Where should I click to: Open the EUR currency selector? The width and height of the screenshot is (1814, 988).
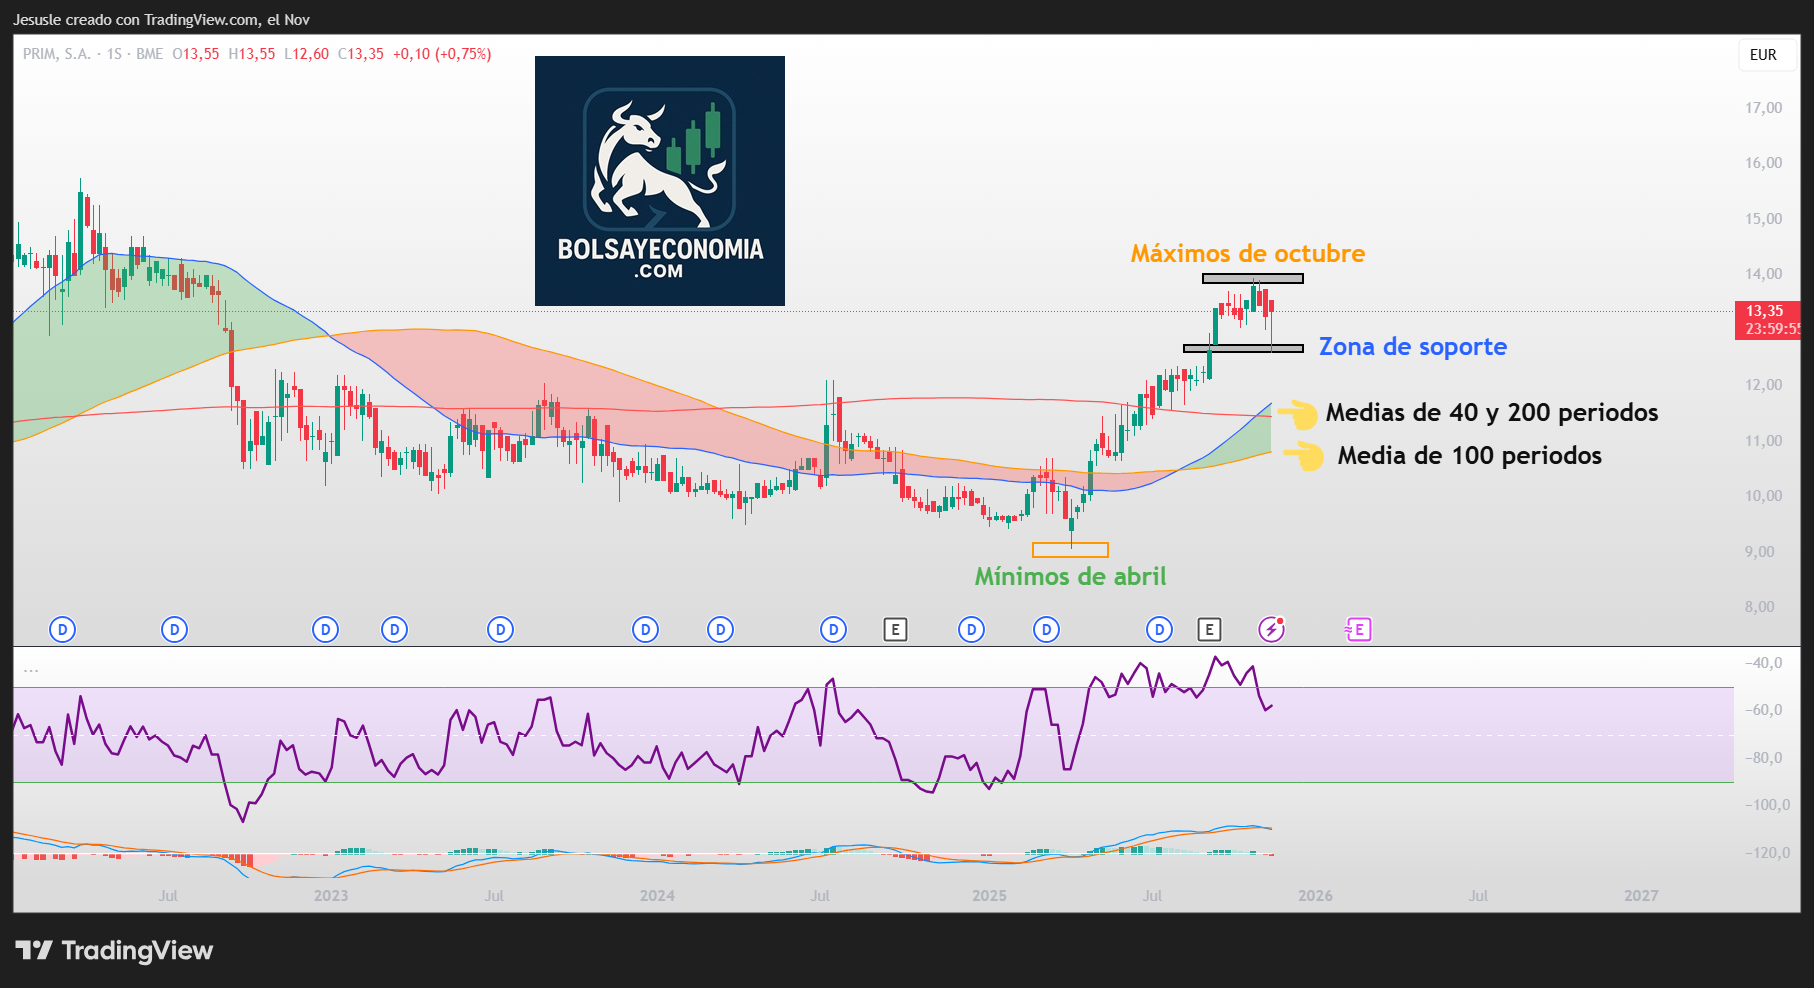click(1763, 55)
